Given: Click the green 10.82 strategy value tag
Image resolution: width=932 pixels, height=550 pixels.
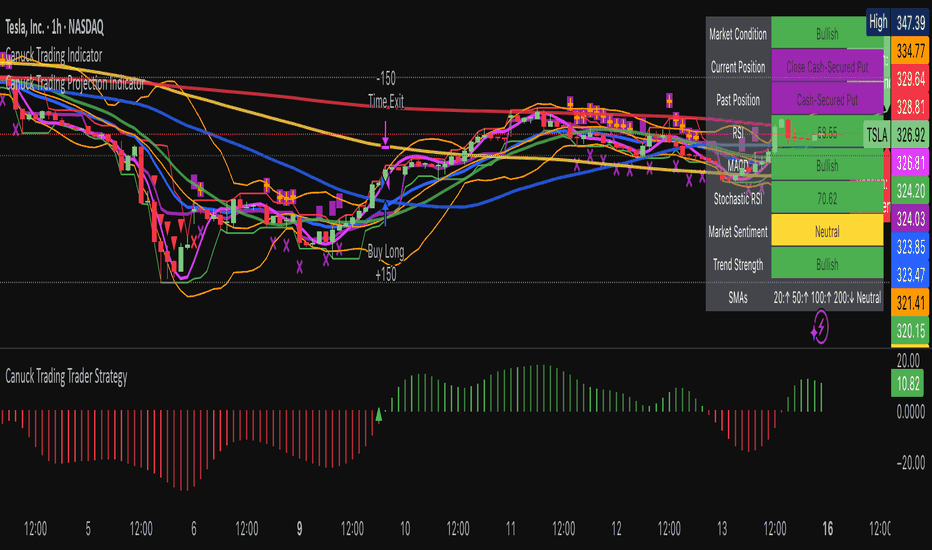Looking at the screenshot, I should tap(907, 384).
